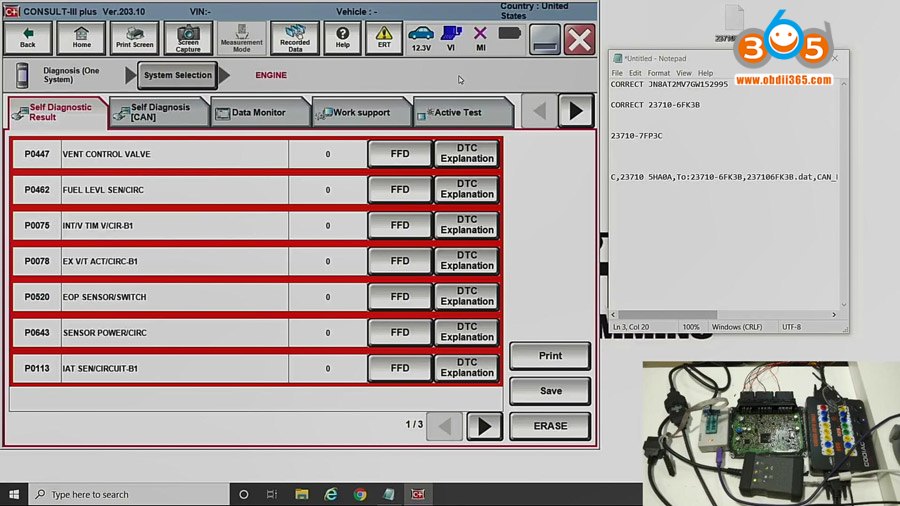The height and width of the screenshot is (506, 900).
Task: Go to previous DTC page arrow
Action: (444, 426)
